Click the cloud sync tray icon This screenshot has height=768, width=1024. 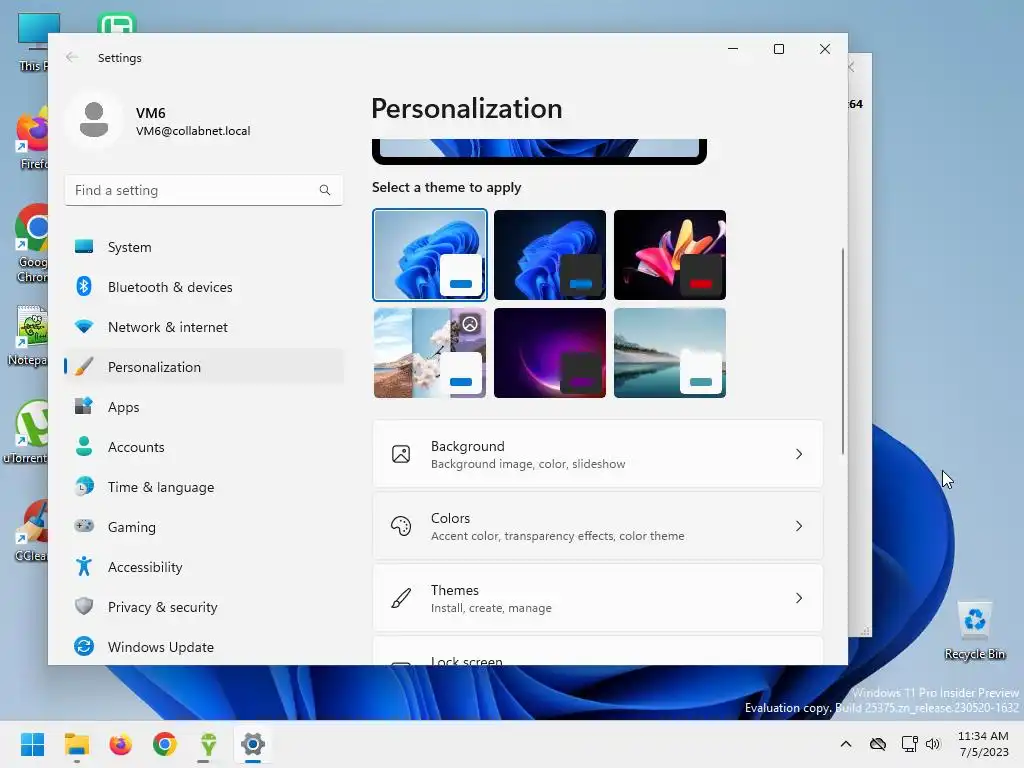coord(878,744)
